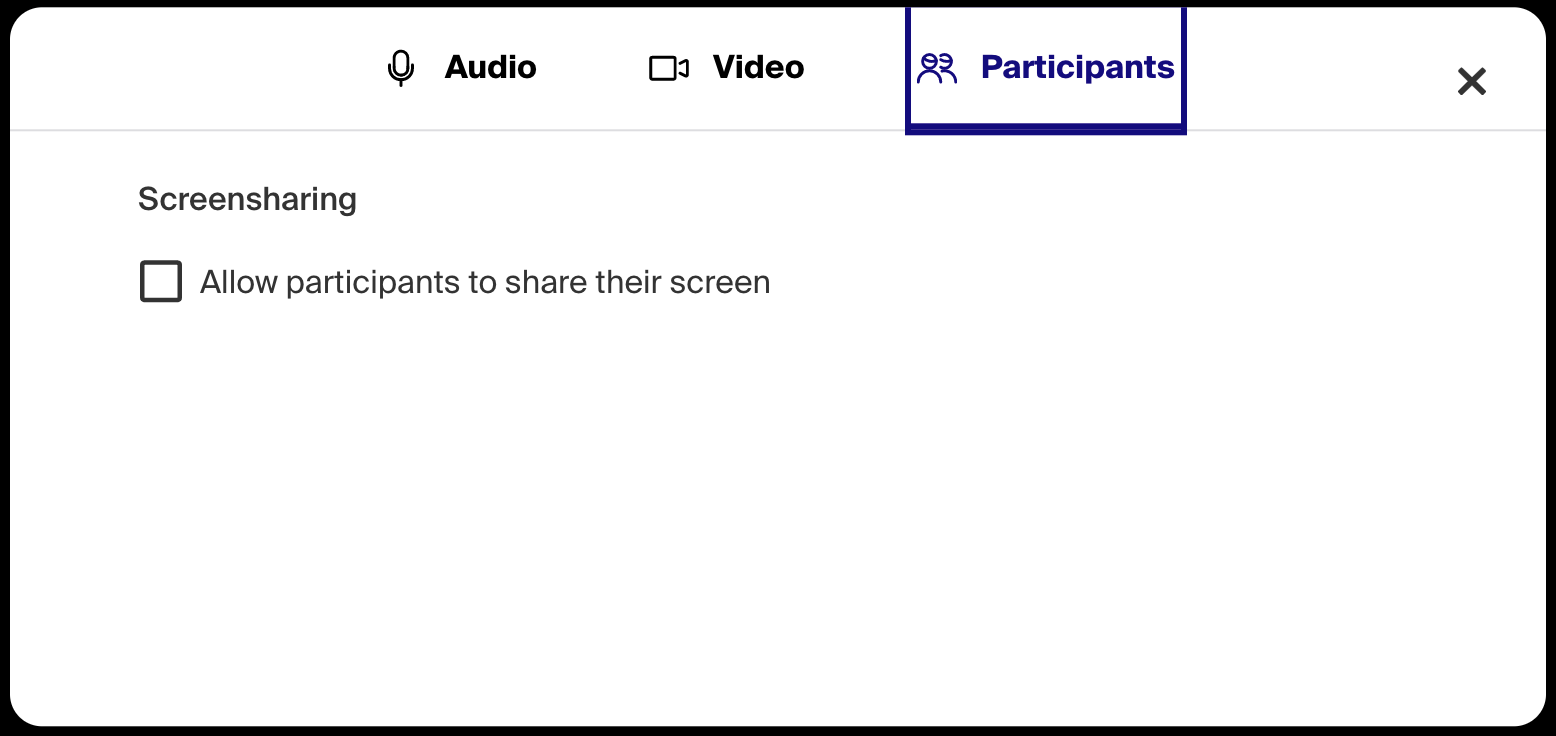Viewport: 1556px width, 736px height.
Task: Click the video camera icon
Action: 669,68
